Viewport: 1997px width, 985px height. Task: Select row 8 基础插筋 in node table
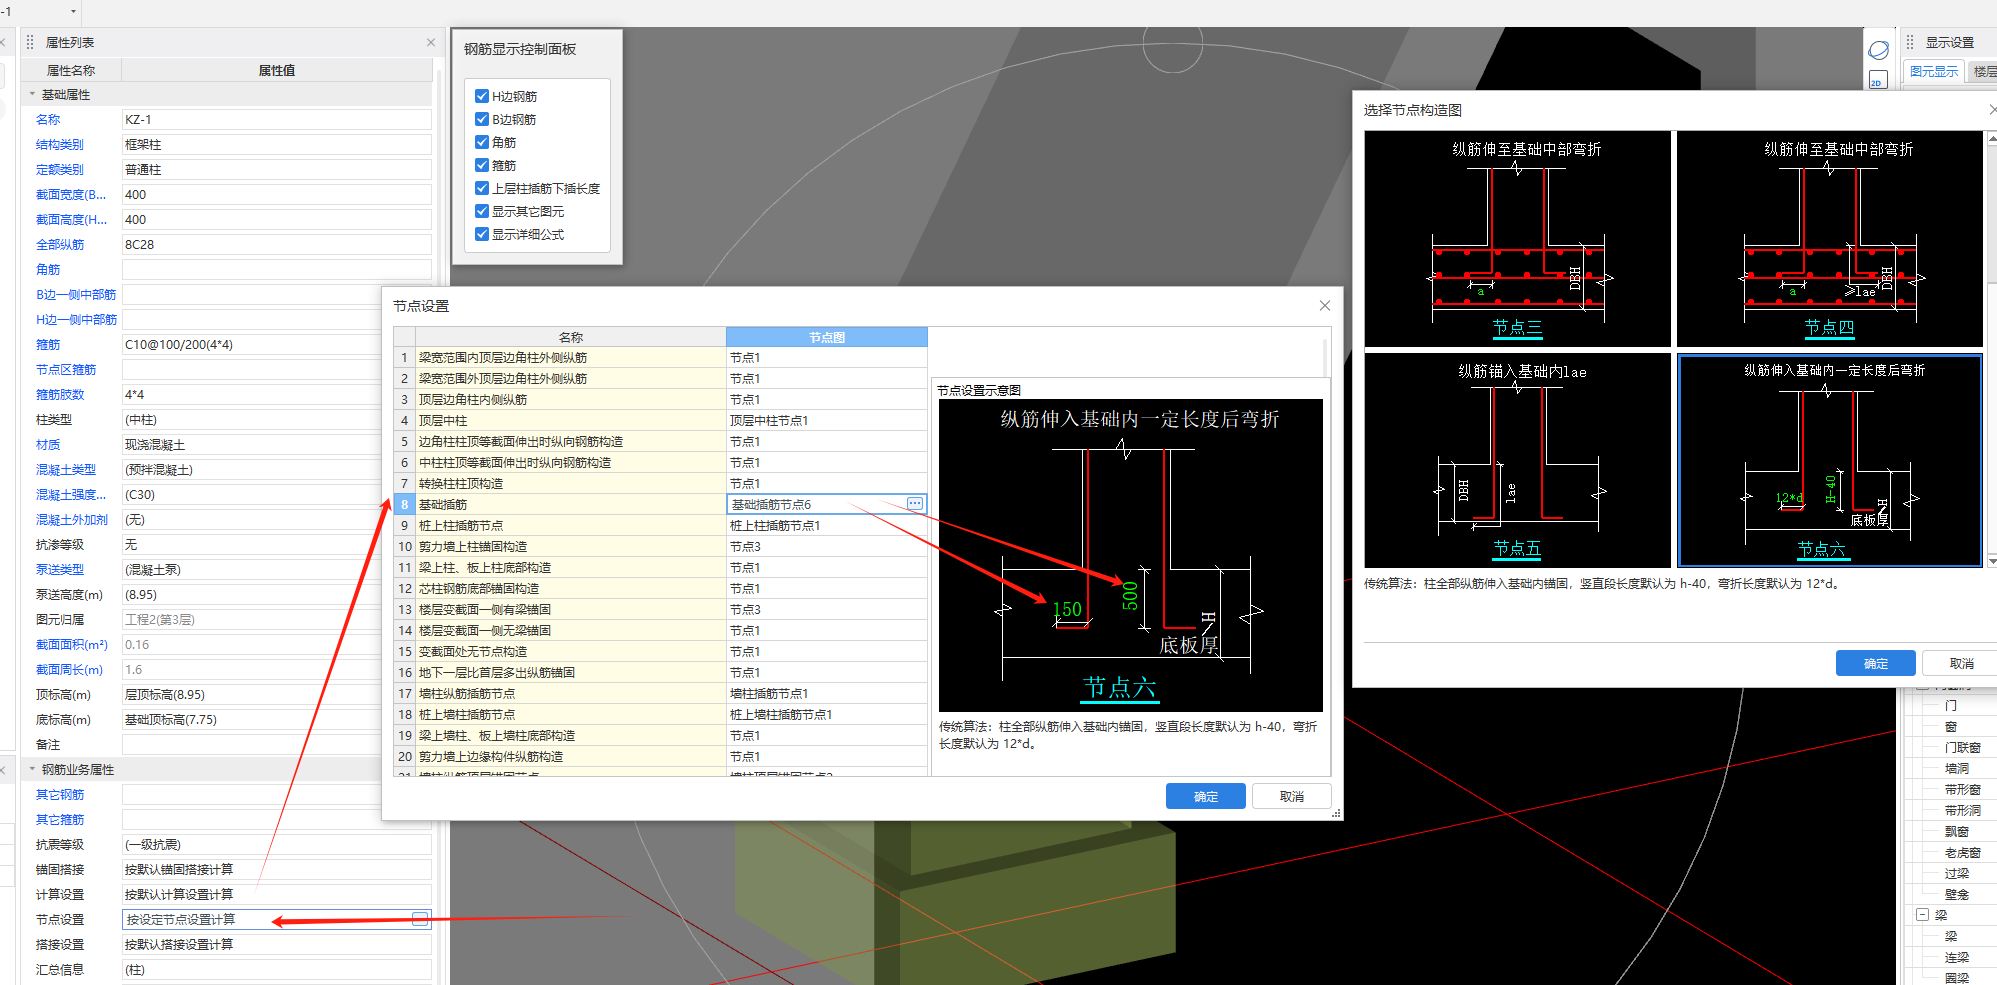570,504
